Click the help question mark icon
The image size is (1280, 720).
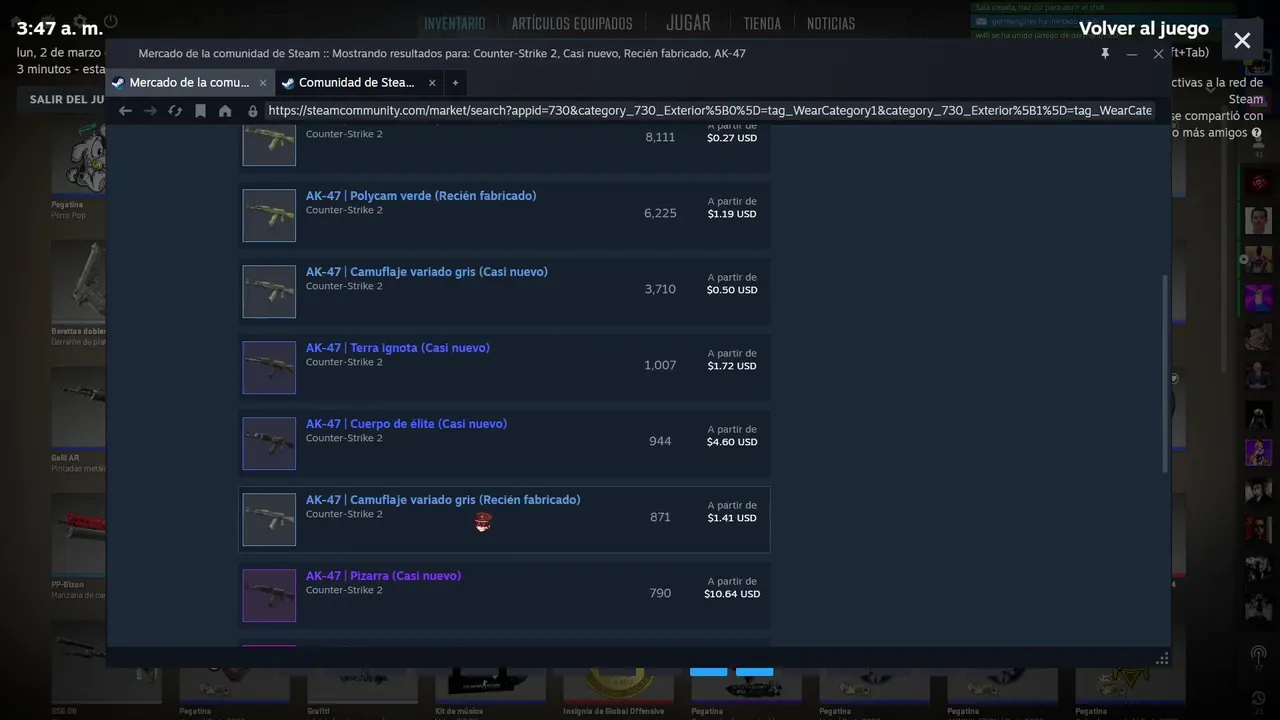point(1256,133)
